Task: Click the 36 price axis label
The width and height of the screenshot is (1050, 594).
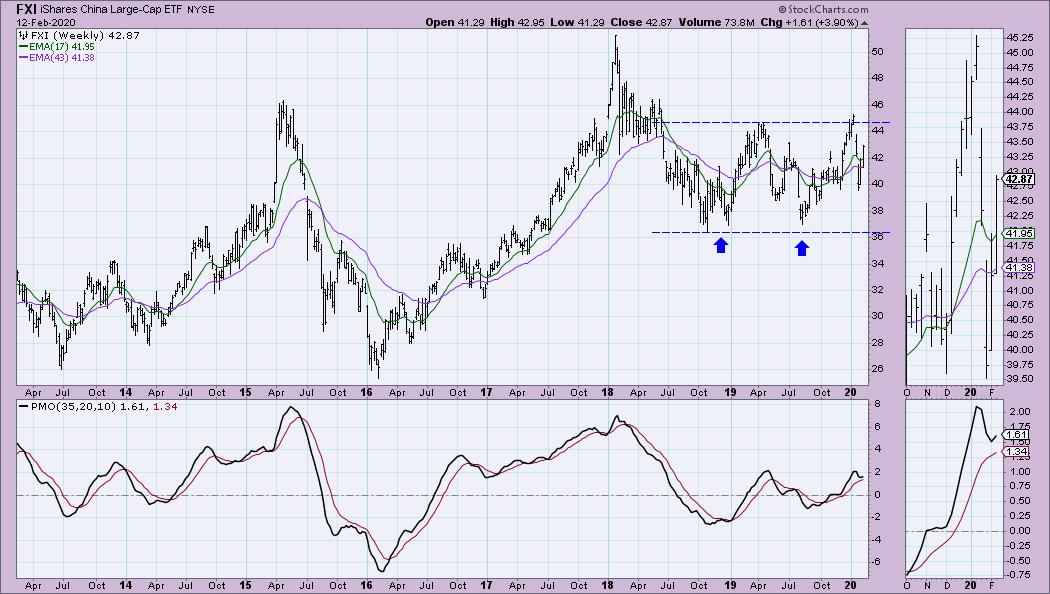Action: click(877, 236)
